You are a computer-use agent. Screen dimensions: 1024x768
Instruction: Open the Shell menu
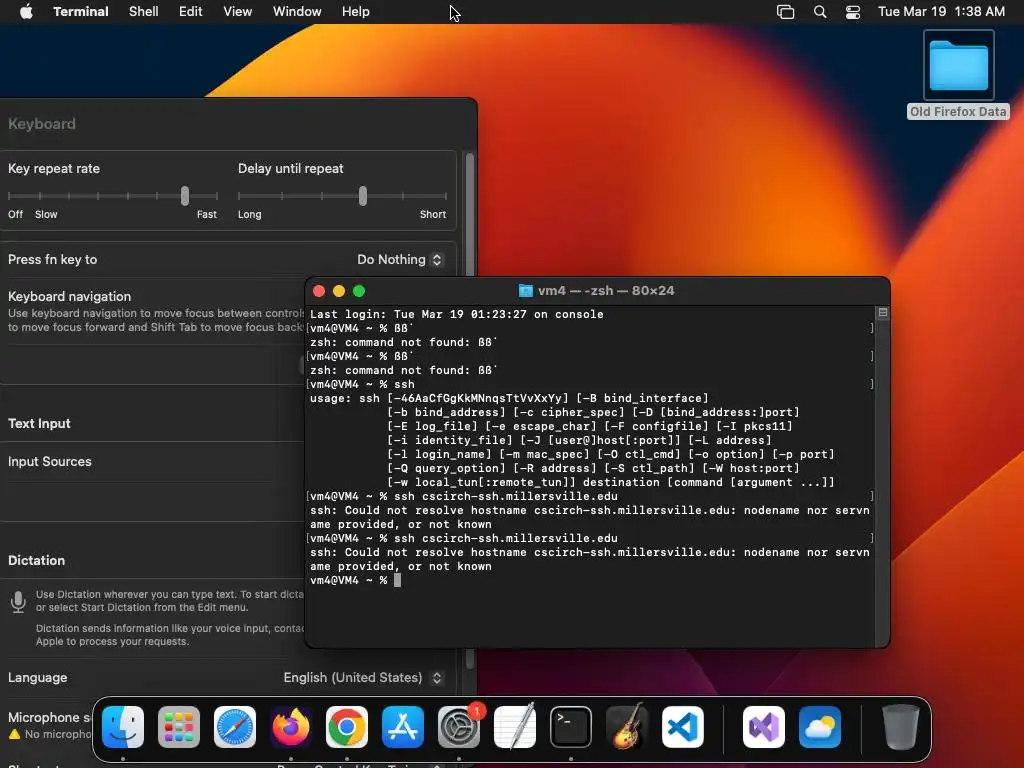(144, 12)
